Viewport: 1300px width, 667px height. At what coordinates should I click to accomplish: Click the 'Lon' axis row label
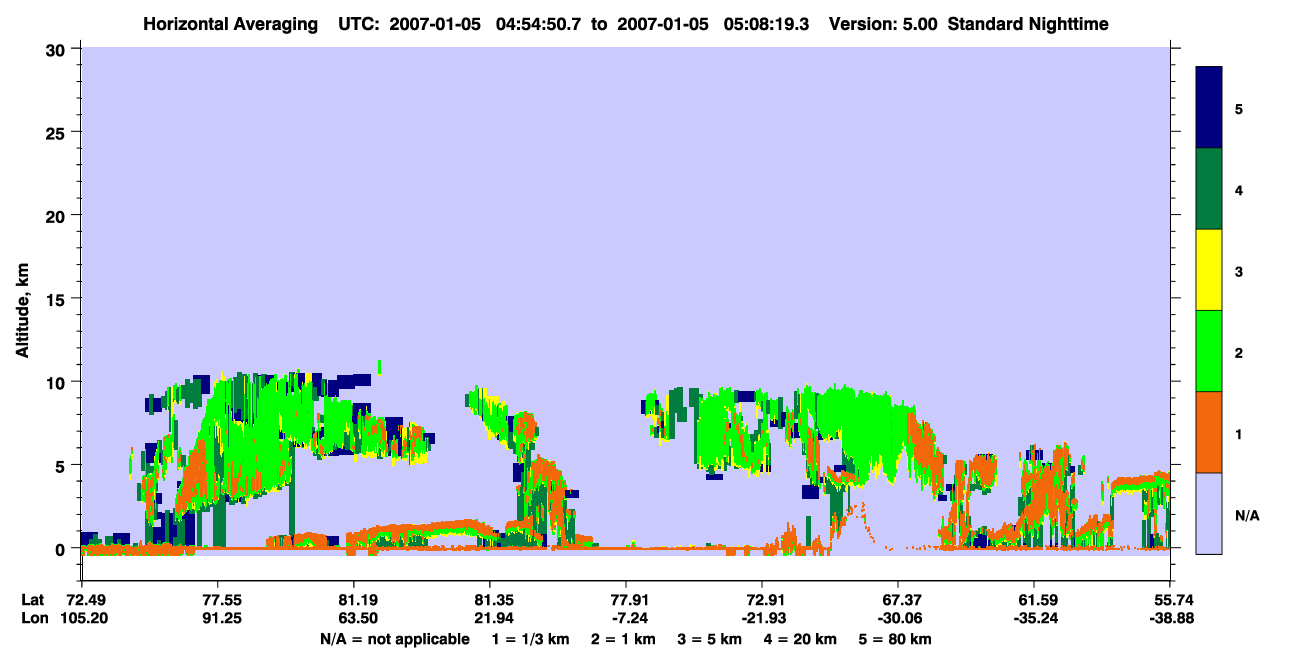33,618
